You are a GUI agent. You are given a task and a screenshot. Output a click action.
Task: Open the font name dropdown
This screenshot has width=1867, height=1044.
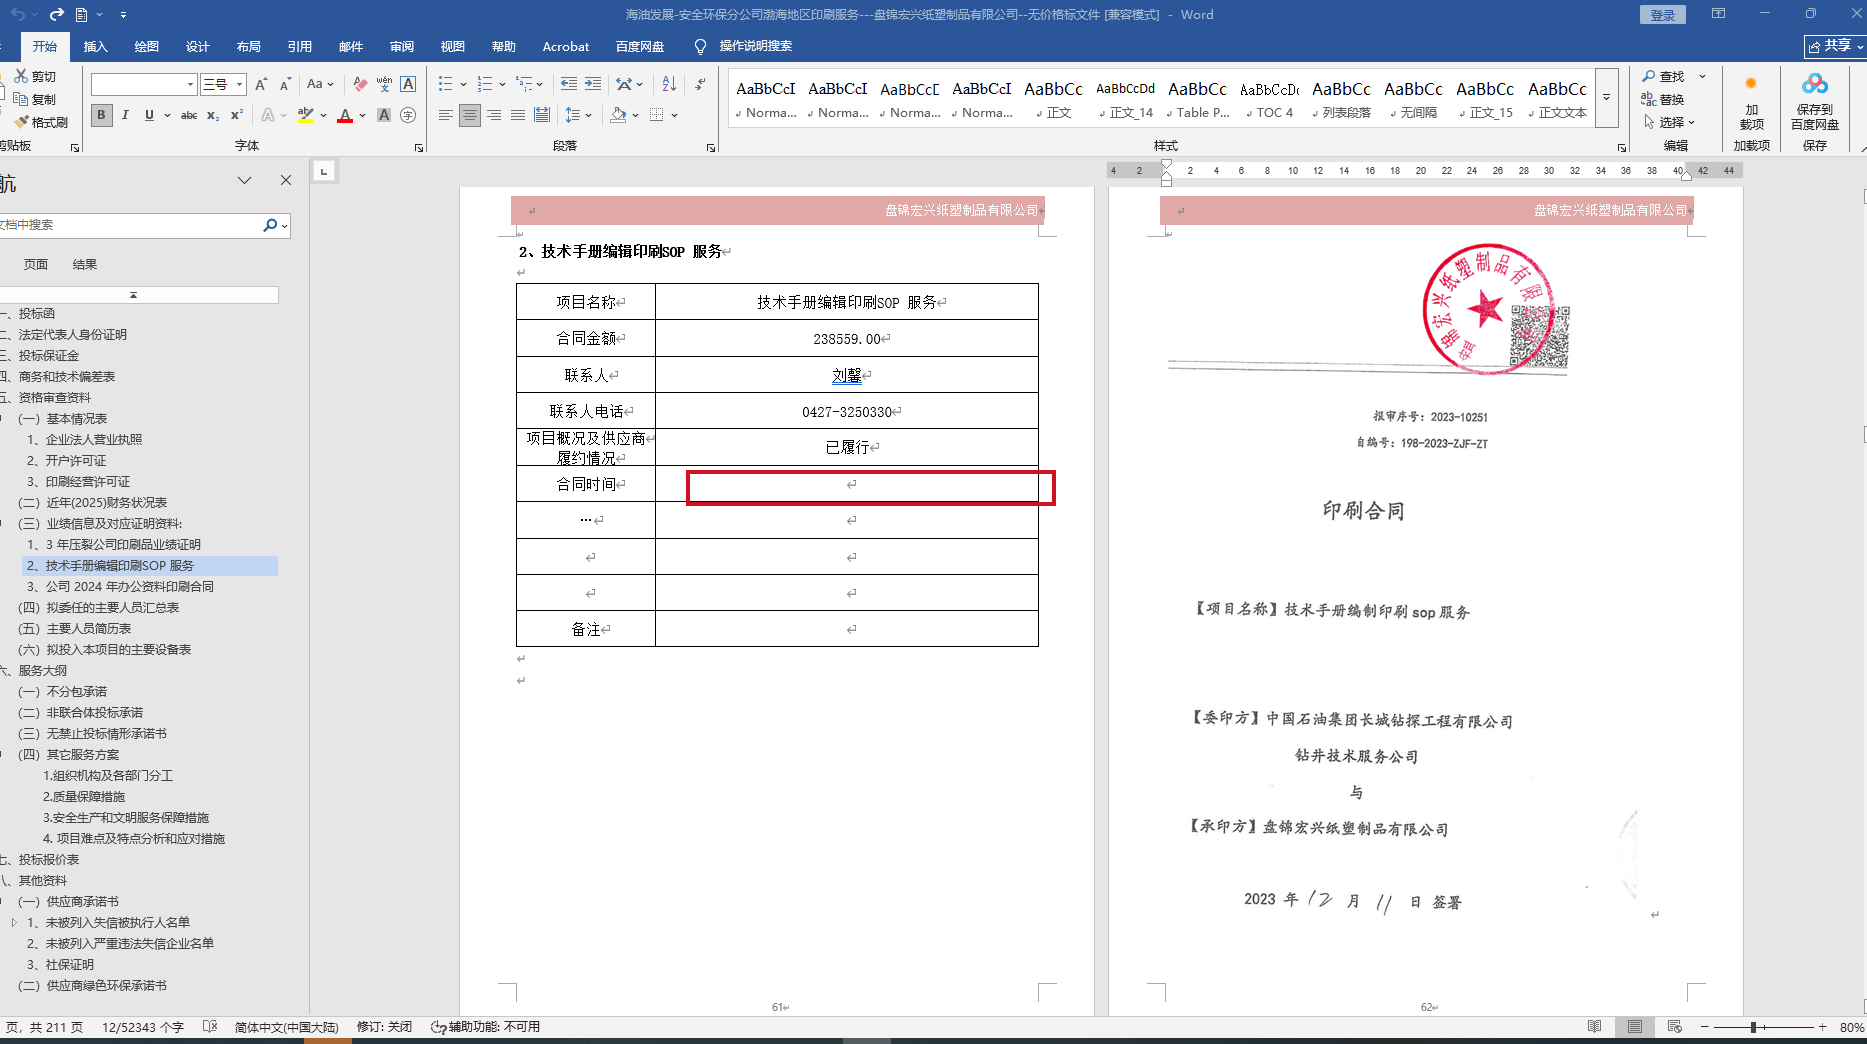(190, 85)
